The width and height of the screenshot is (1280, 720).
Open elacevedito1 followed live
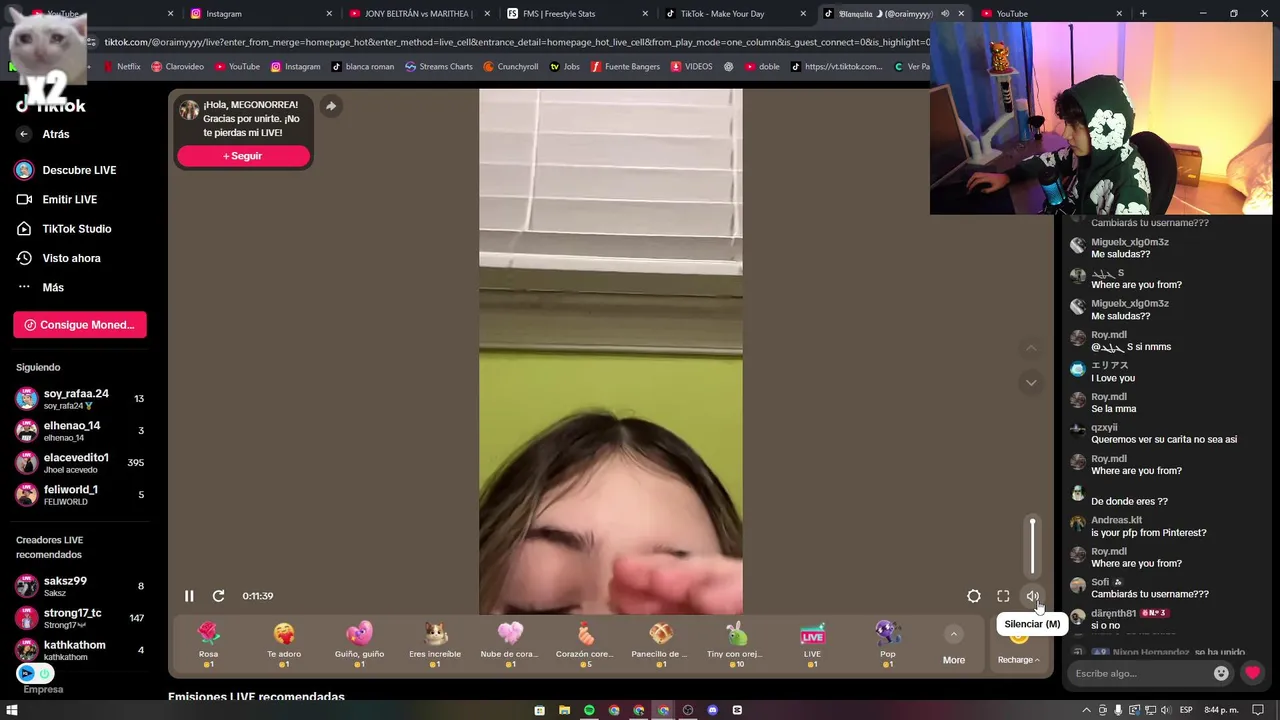pos(80,463)
